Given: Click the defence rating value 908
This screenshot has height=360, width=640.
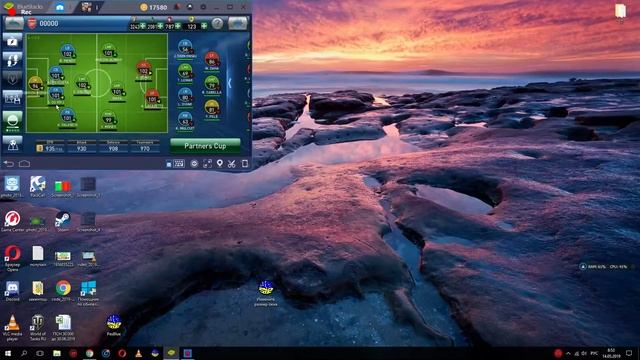Looking at the screenshot, I should point(113,149).
